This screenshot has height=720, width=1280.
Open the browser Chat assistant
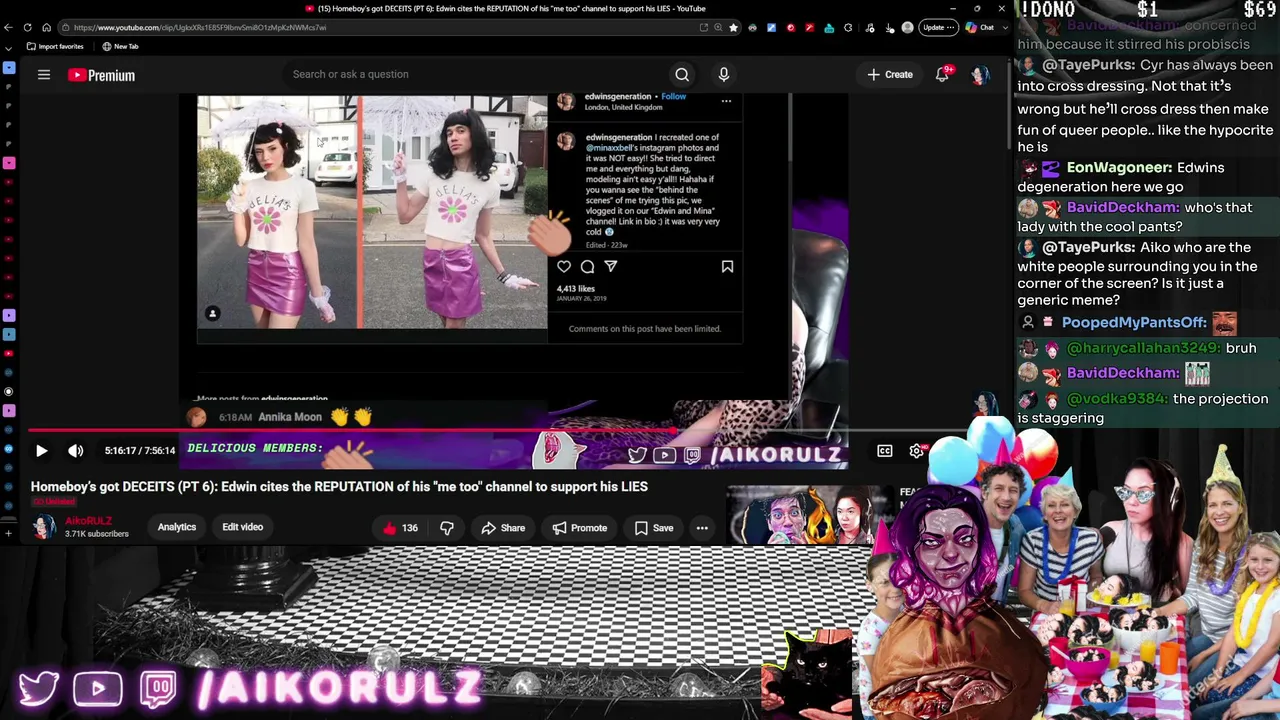(x=980, y=27)
